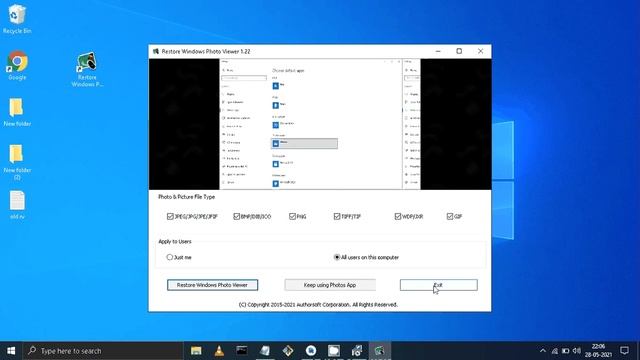This screenshot has height=360, width=640.
Task: Uncheck the JPEG/JPG/JPE/JFIF checkbox
Action: (x=170, y=216)
